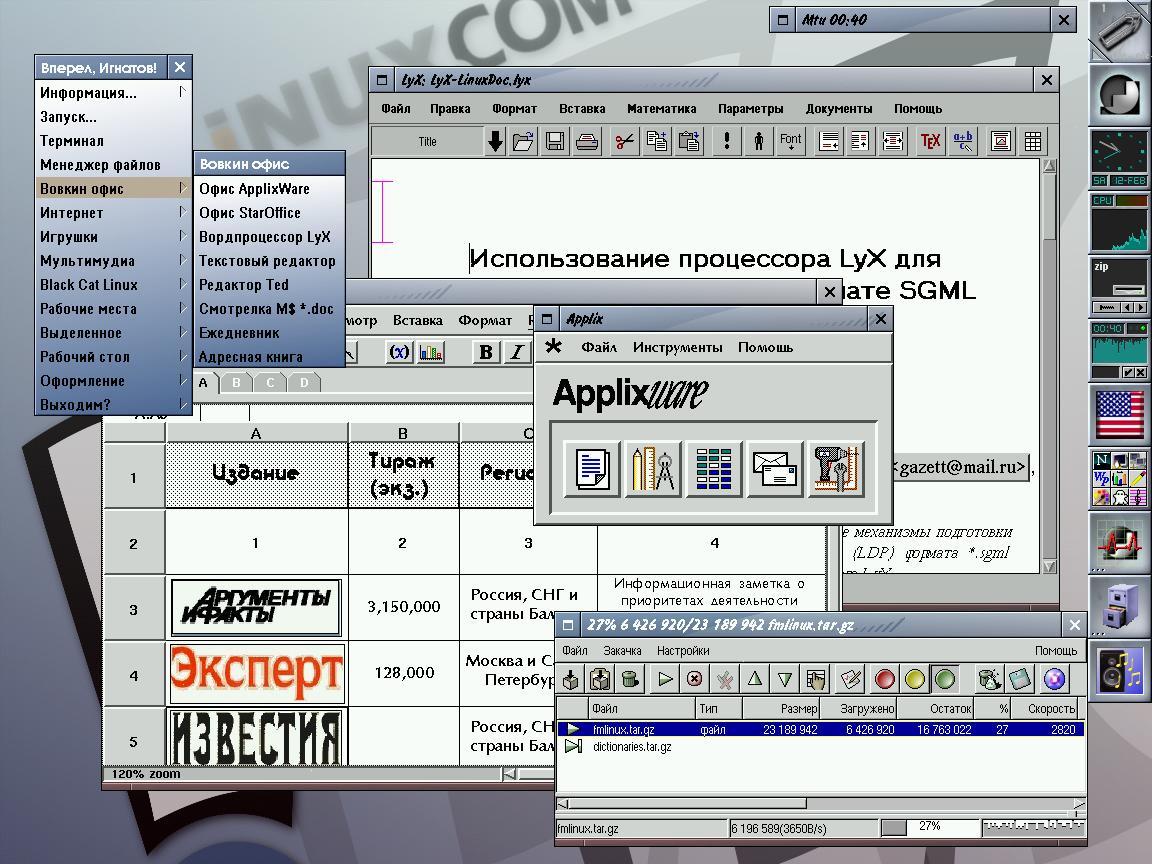
Task: Choose Адресная книга in office submenu
Action: pyautogui.click(x=270, y=356)
